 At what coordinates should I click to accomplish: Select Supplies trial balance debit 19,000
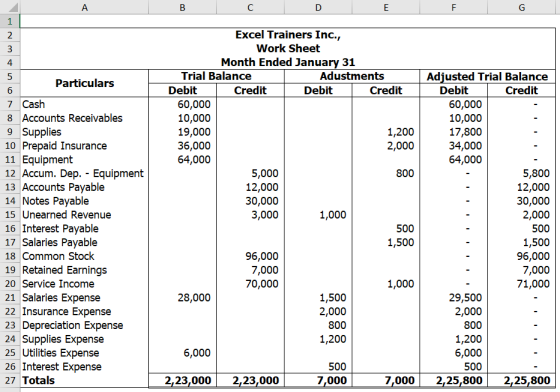[182, 132]
